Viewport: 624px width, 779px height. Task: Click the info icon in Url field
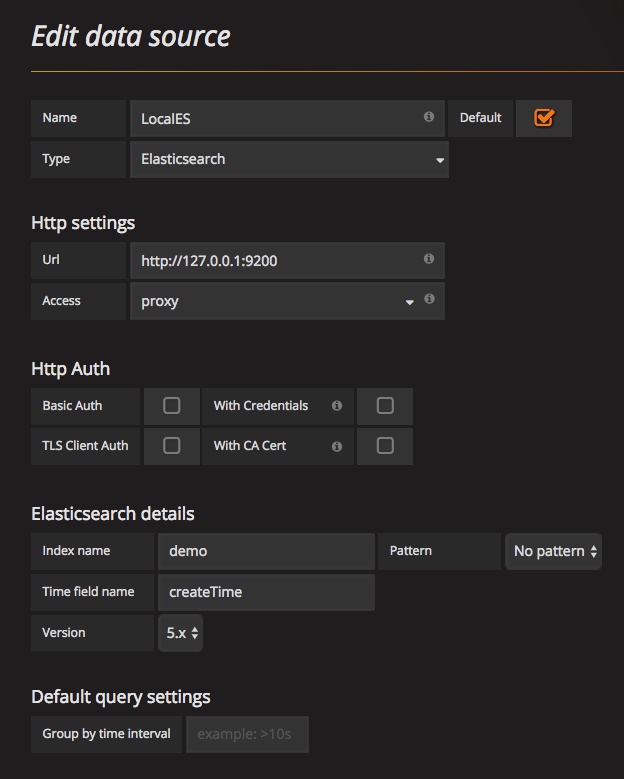click(x=429, y=259)
